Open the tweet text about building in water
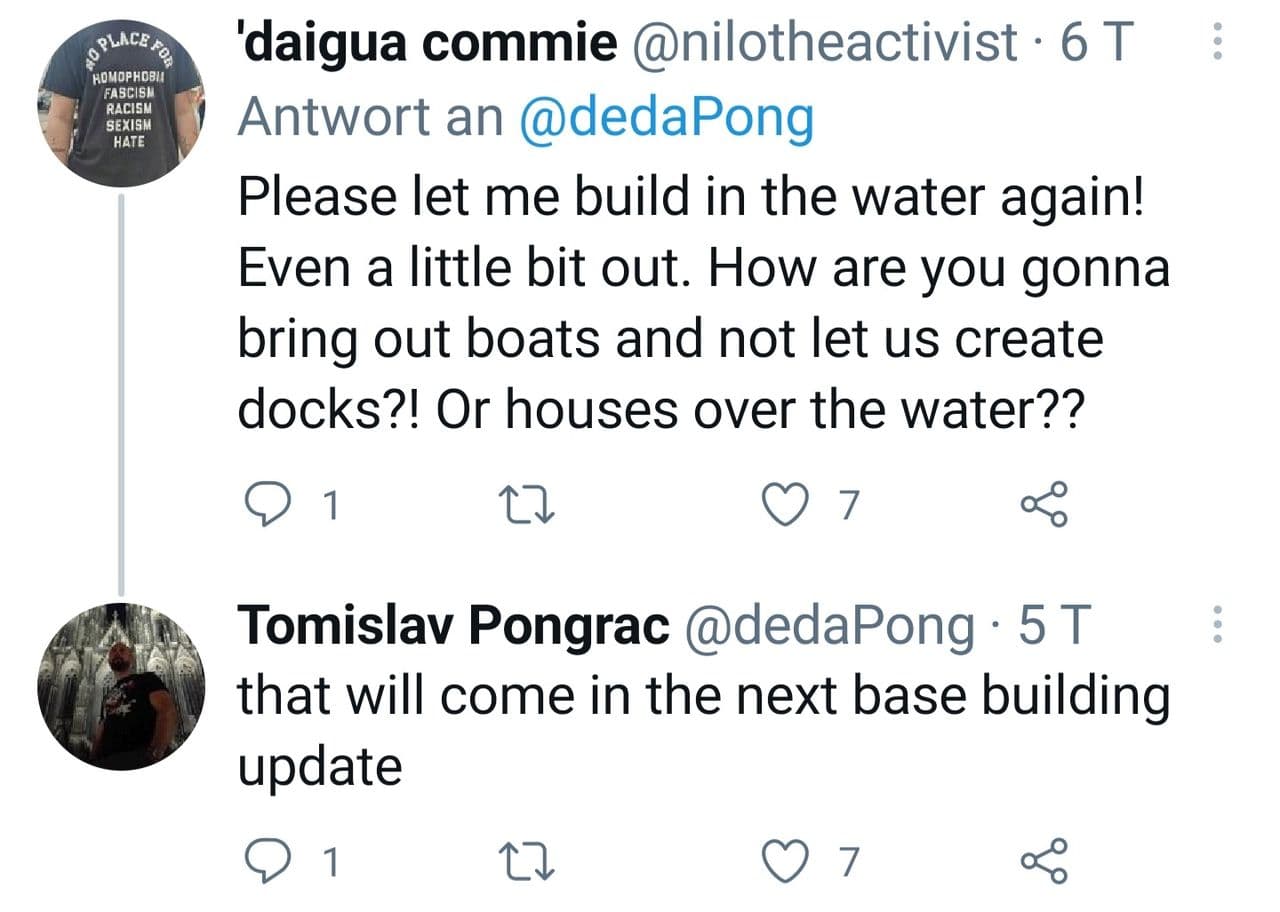 [690, 302]
